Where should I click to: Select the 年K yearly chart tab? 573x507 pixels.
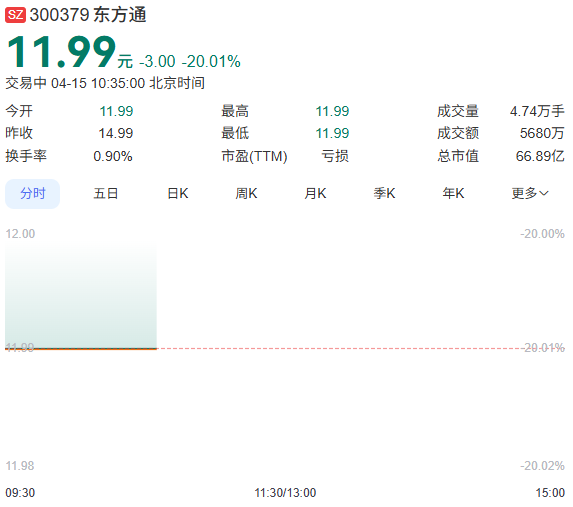pyautogui.click(x=454, y=194)
